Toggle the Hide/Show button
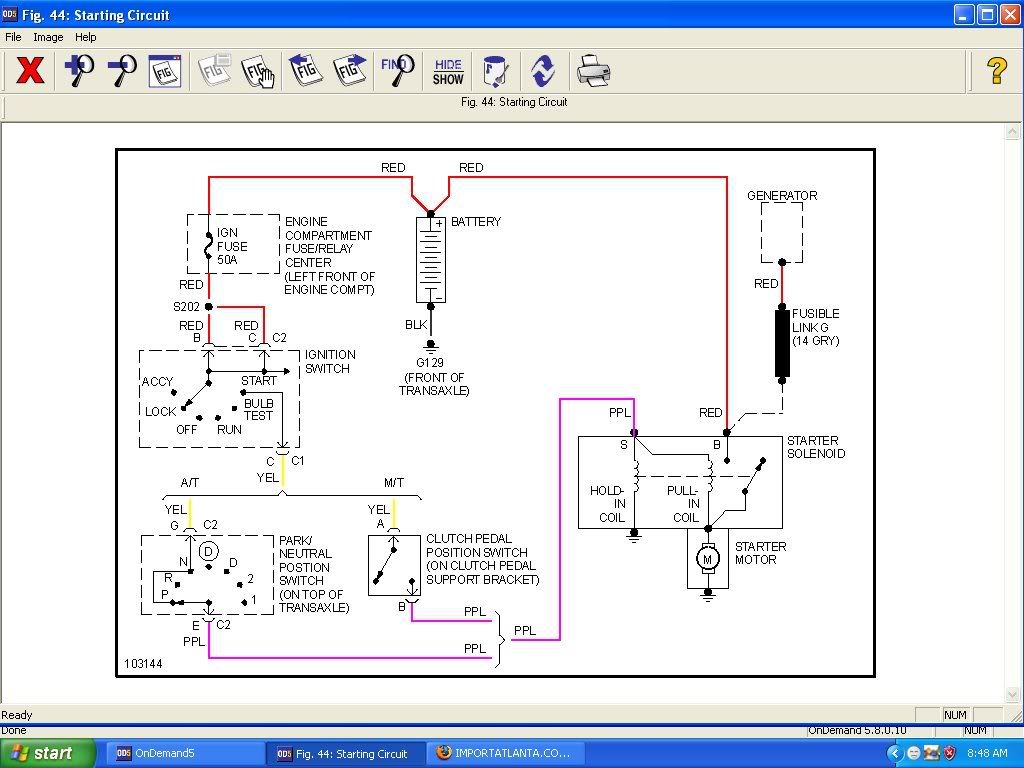The width and height of the screenshot is (1024, 768). (448, 71)
